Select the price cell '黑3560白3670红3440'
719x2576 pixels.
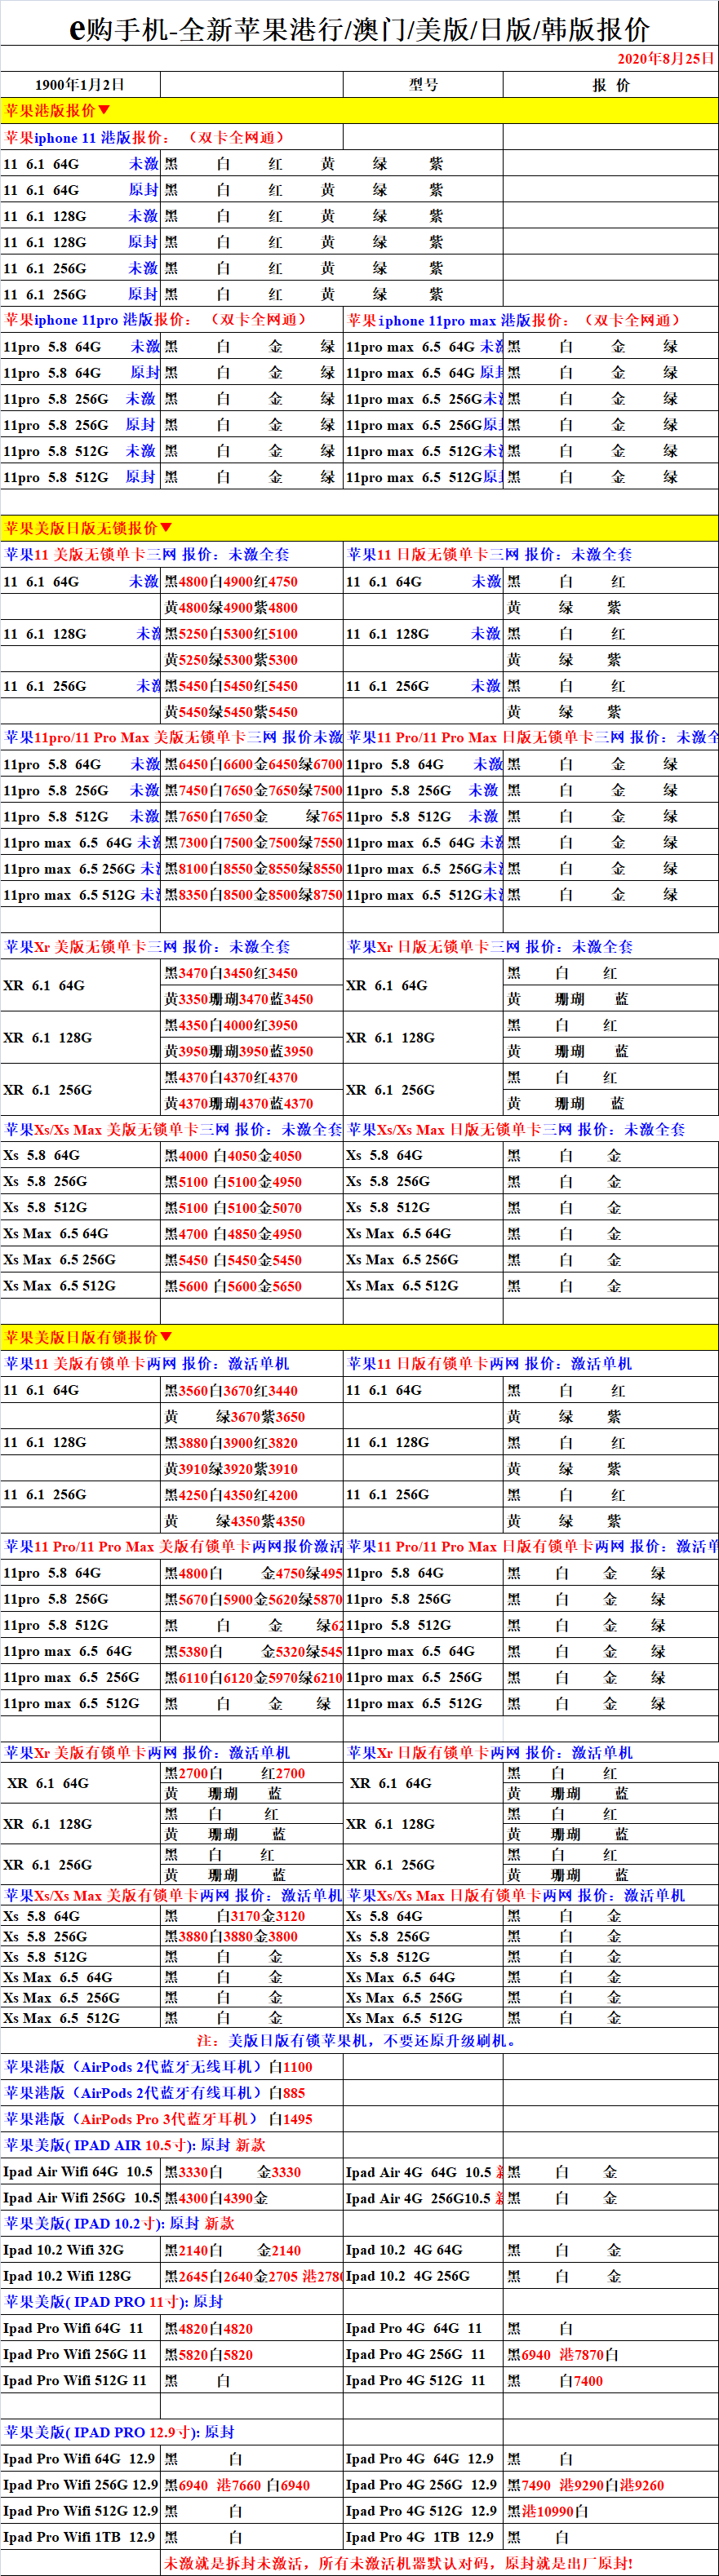coord(252,1390)
